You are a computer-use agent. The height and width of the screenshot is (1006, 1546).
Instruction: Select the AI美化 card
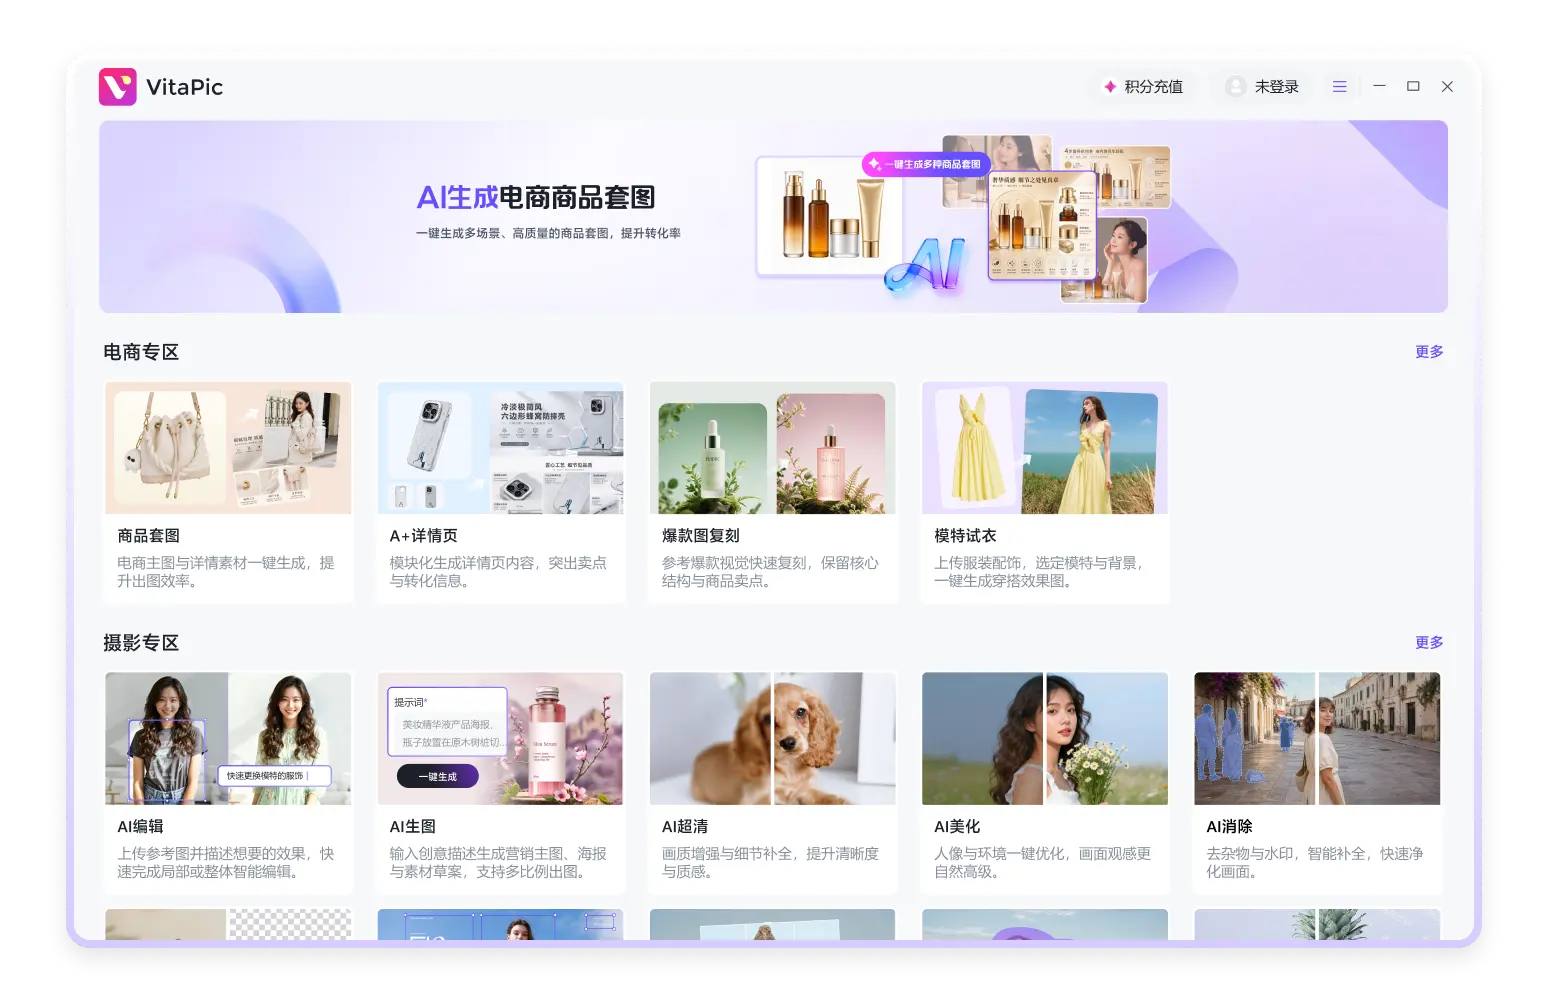[1045, 783]
